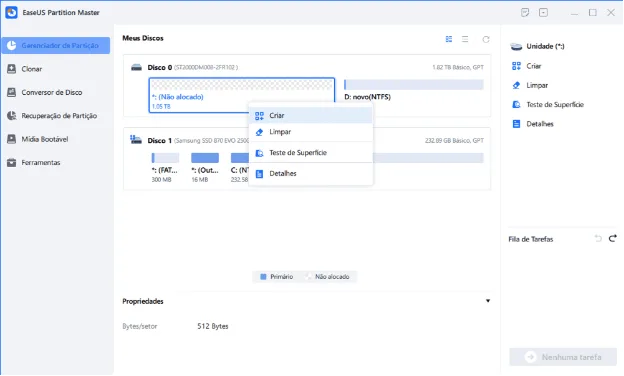This screenshot has height=376, width=624.
Task: Click the undo arrow in Fila de Tarefas
Action: [x=598, y=239]
